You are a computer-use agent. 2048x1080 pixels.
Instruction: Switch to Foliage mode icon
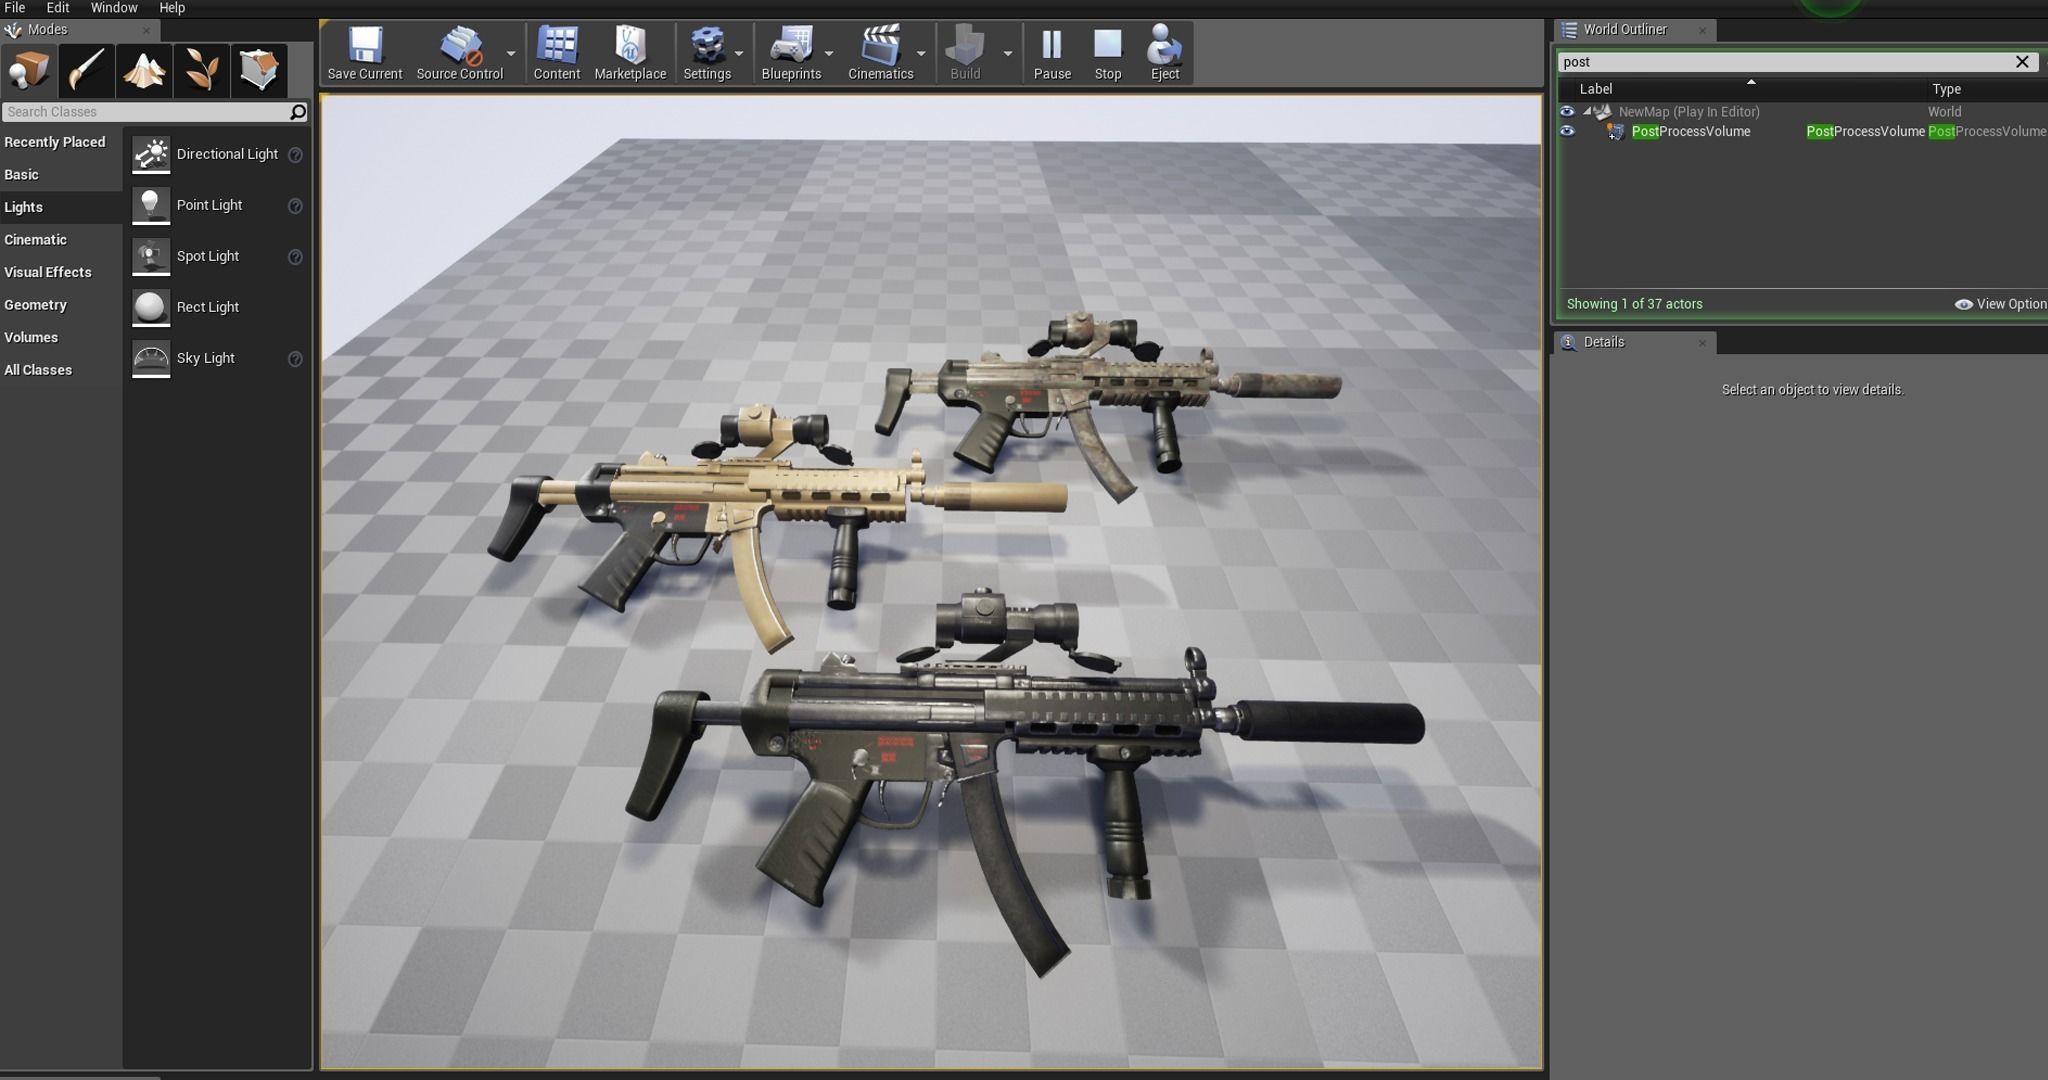pyautogui.click(x=201, y=70)
